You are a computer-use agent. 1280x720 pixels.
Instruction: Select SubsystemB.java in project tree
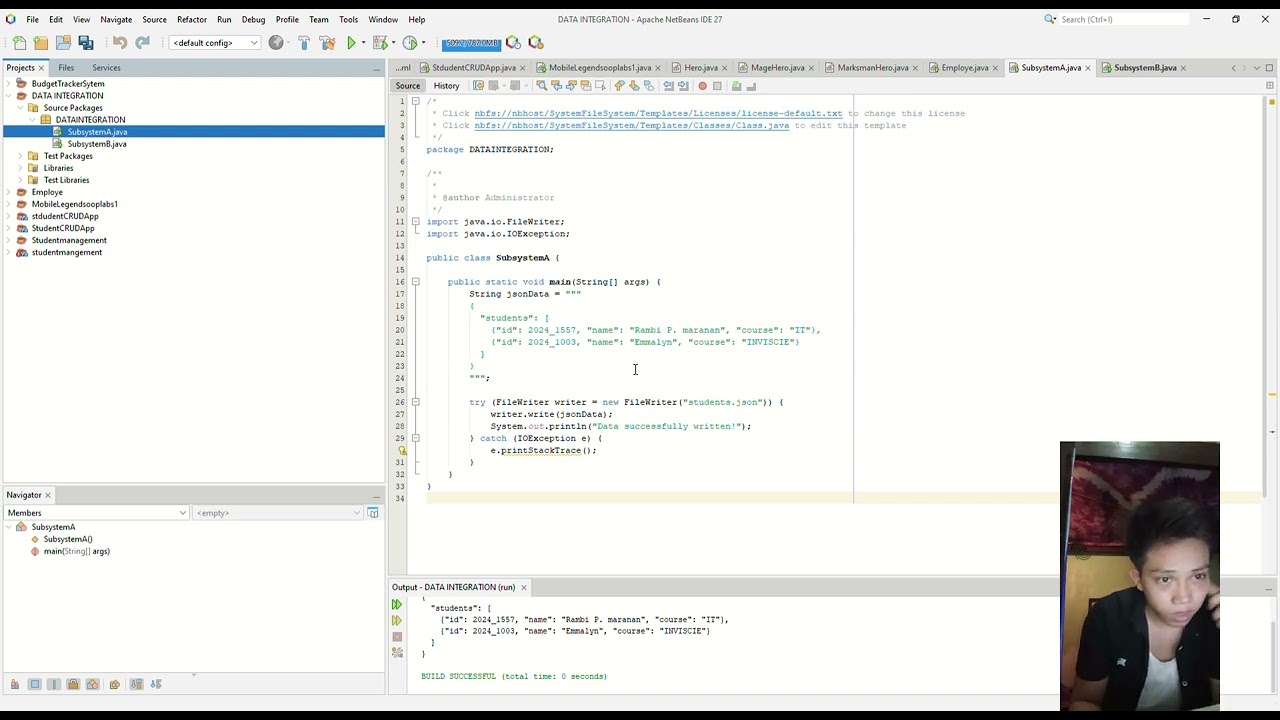[x=97, y=144]
